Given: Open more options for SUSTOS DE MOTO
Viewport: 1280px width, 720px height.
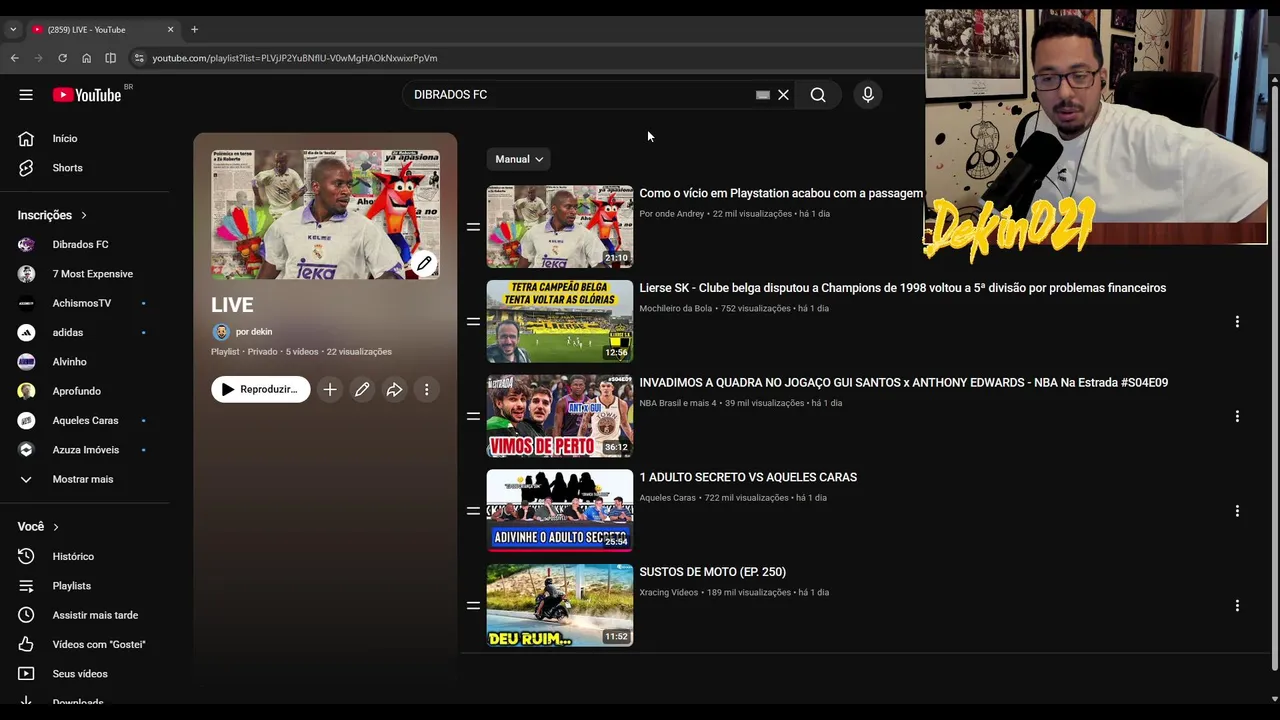Looking at the screenshot, I should (x=1237, y=605).
